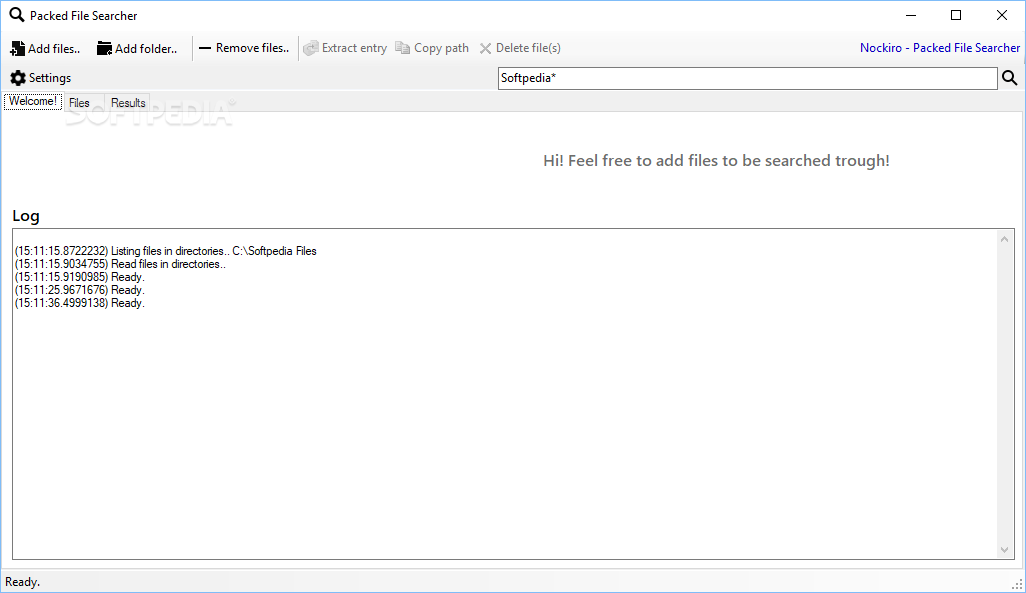Minimize the Packed File Searcher window
Viewport: 1026px width, 593px height.
(x=910, y=15)
